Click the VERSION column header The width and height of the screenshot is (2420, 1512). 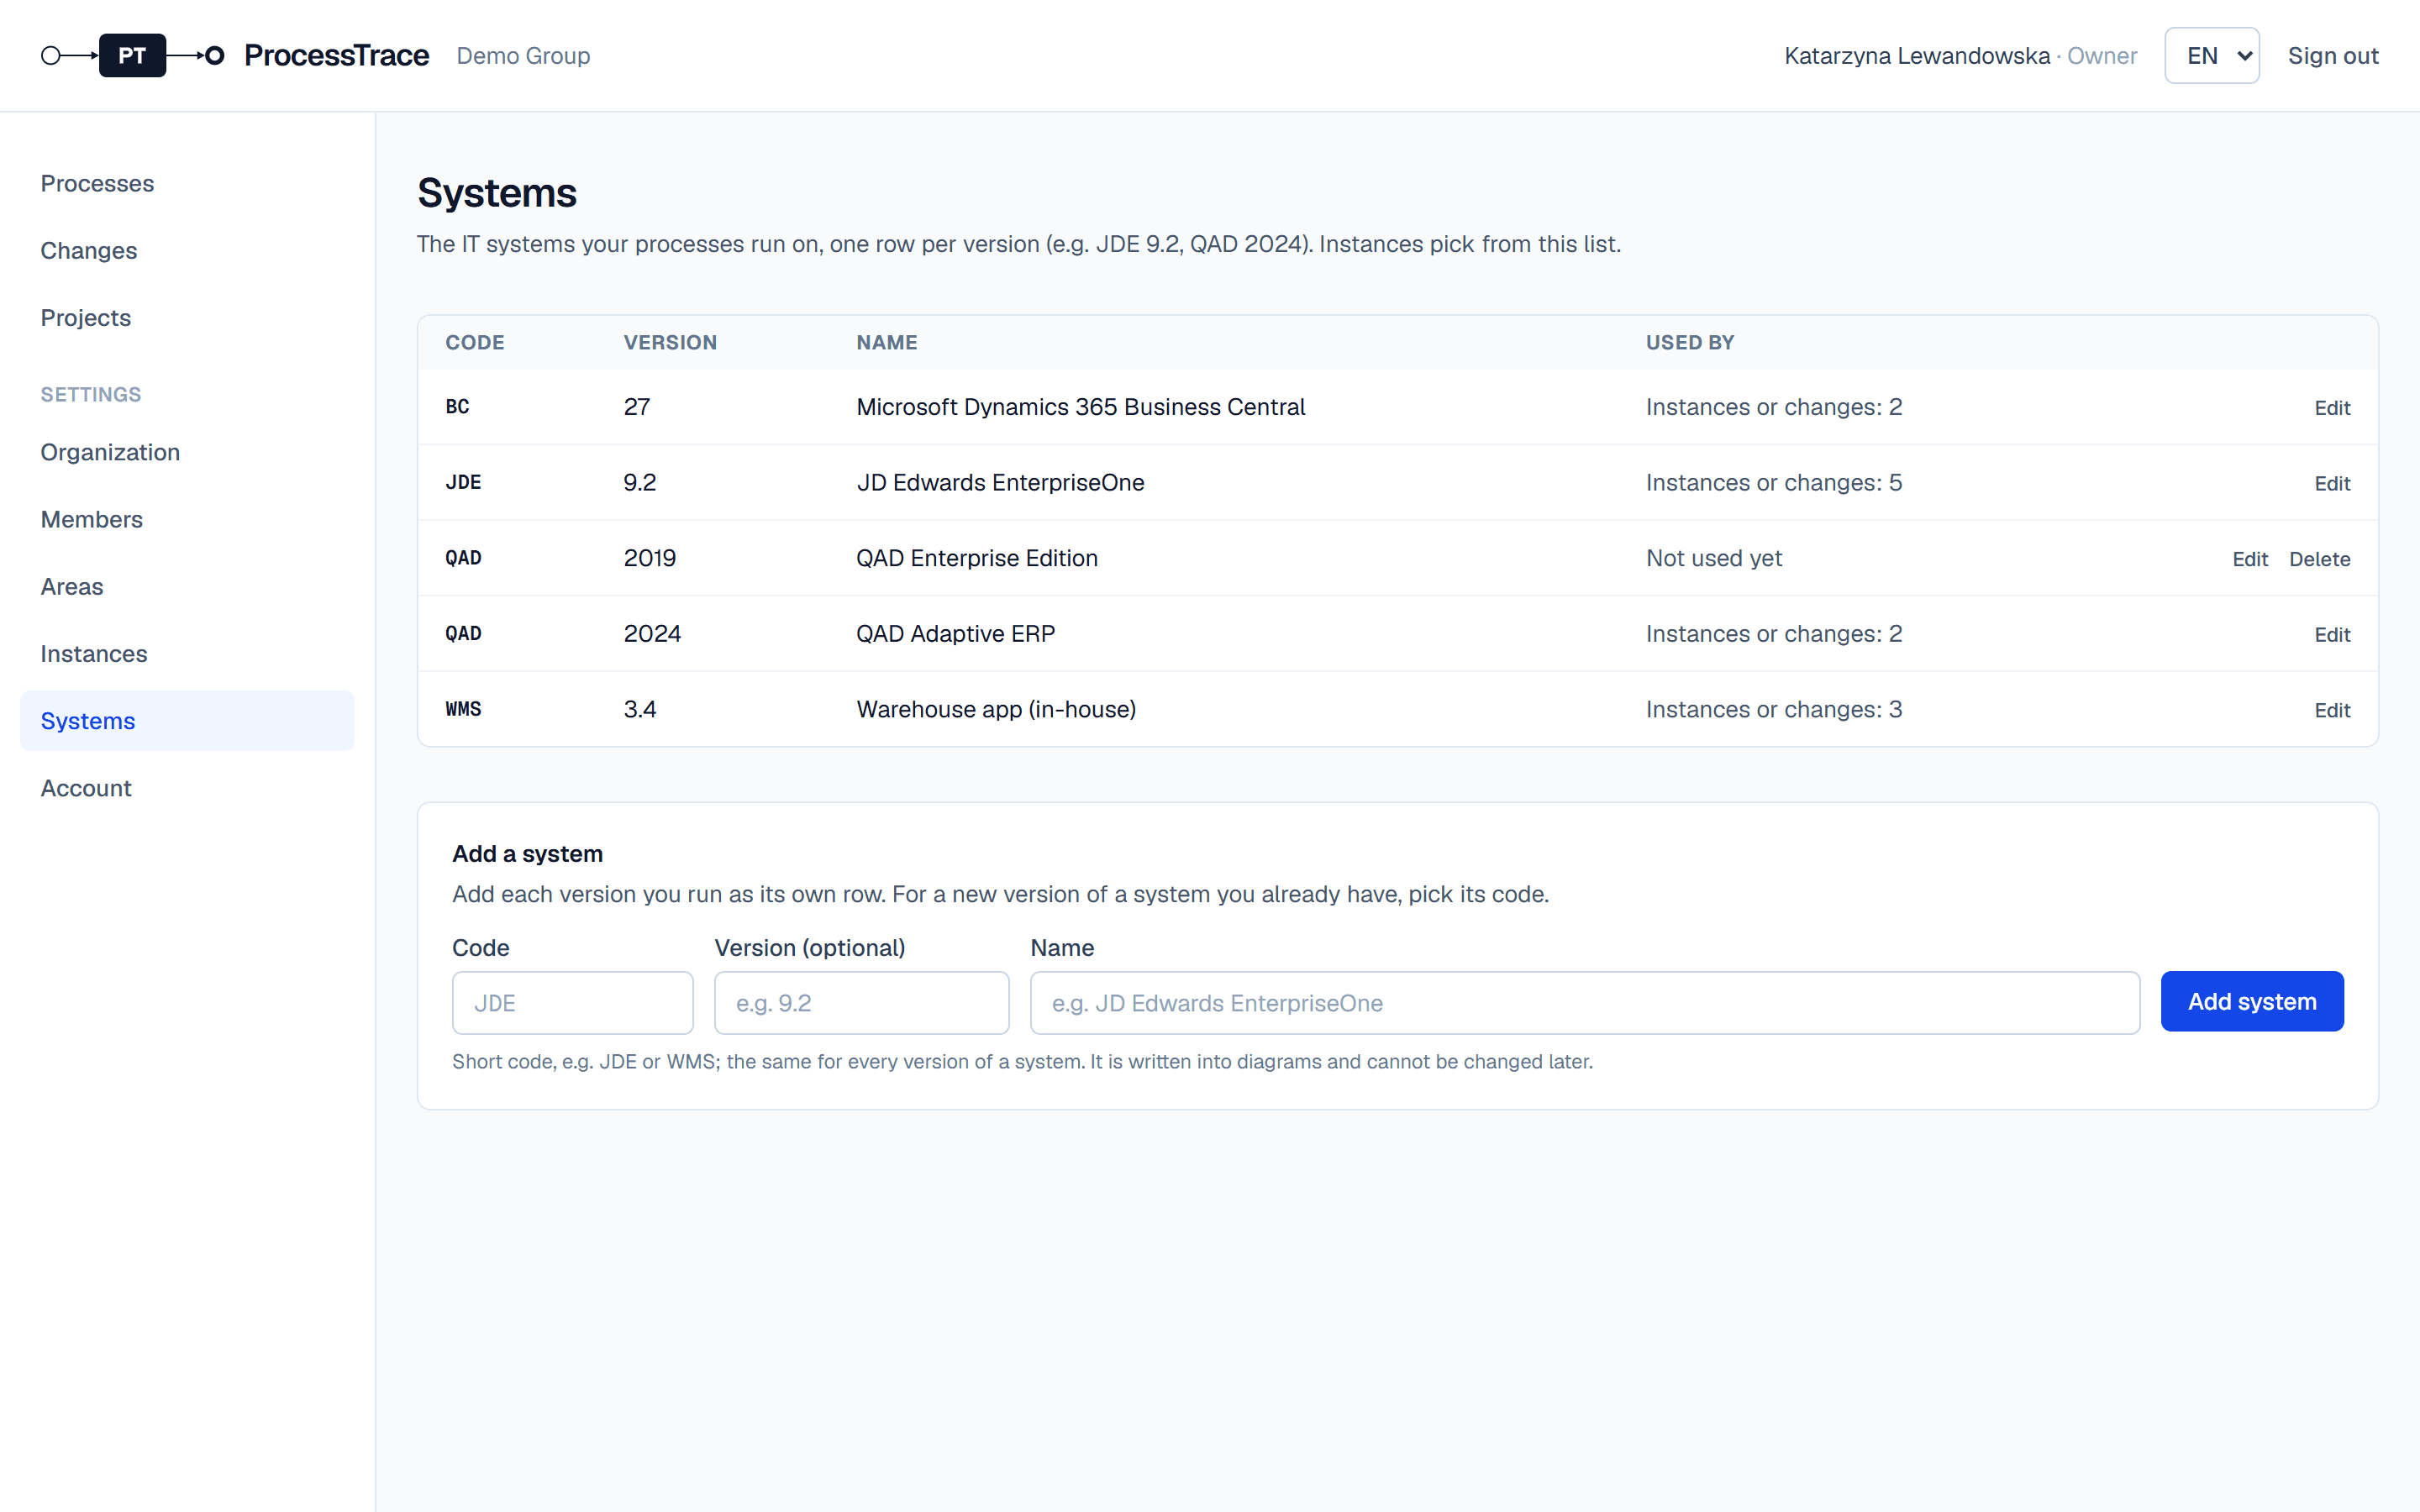click(x=670, y=342)
